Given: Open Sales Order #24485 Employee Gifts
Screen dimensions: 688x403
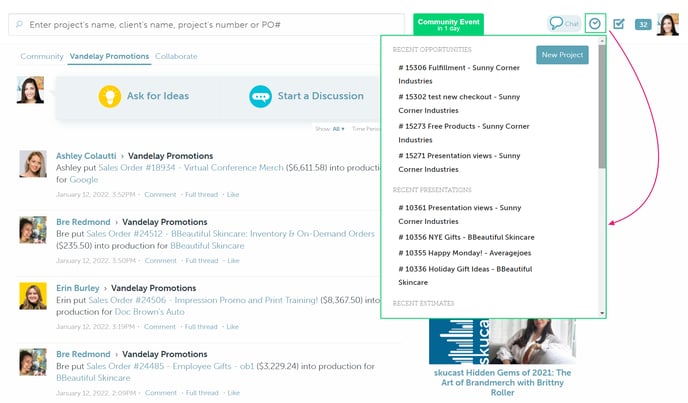Looking at the screenshot, I should (170, 366).
